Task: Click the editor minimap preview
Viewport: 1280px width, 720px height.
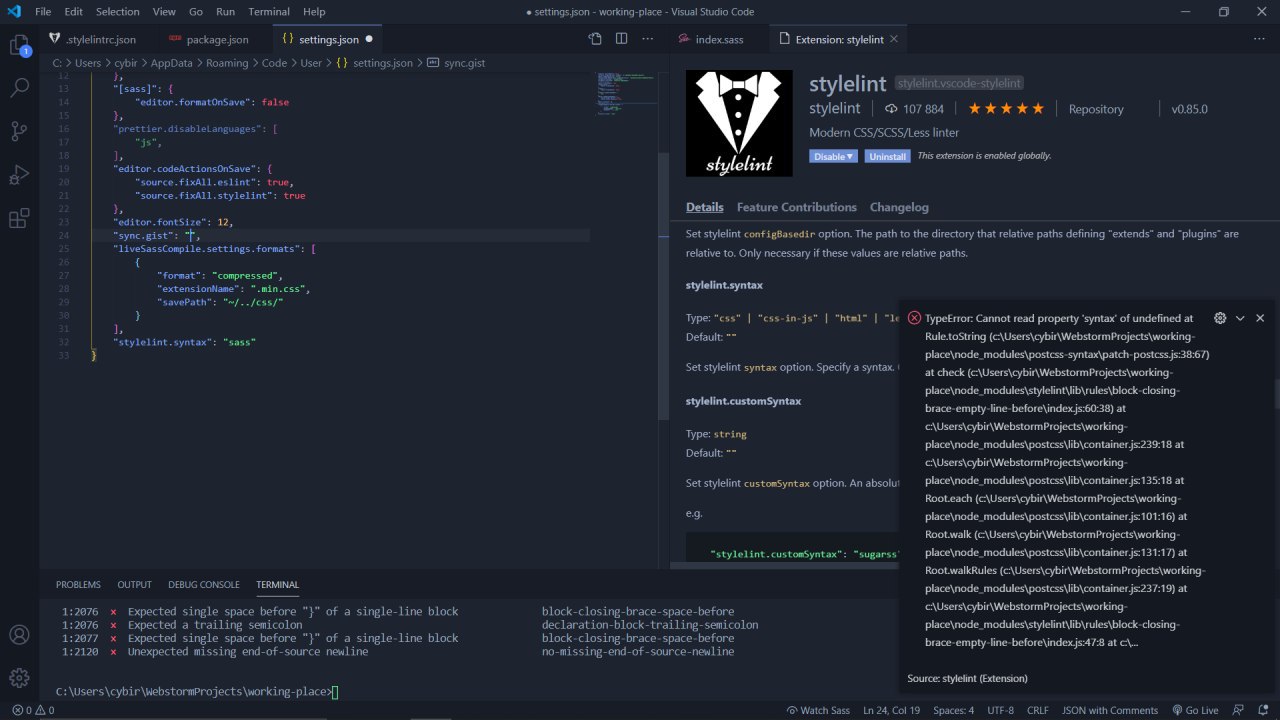Action: [x=625, y=93]
